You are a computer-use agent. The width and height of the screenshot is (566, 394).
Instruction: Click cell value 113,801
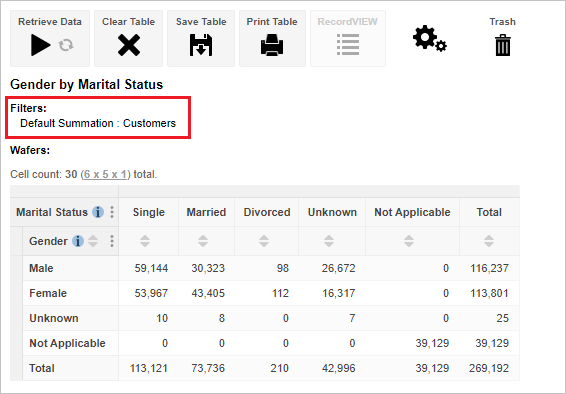[x=489, y=293]
